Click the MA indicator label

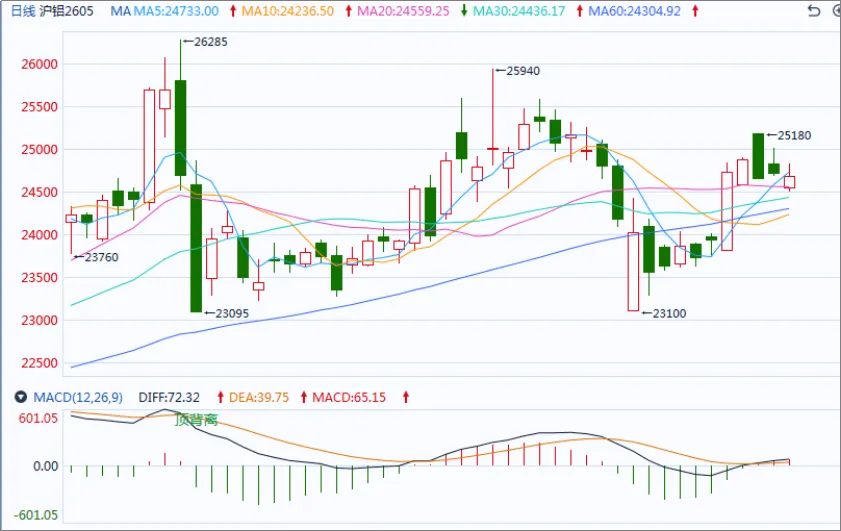[x=120, y=11]
